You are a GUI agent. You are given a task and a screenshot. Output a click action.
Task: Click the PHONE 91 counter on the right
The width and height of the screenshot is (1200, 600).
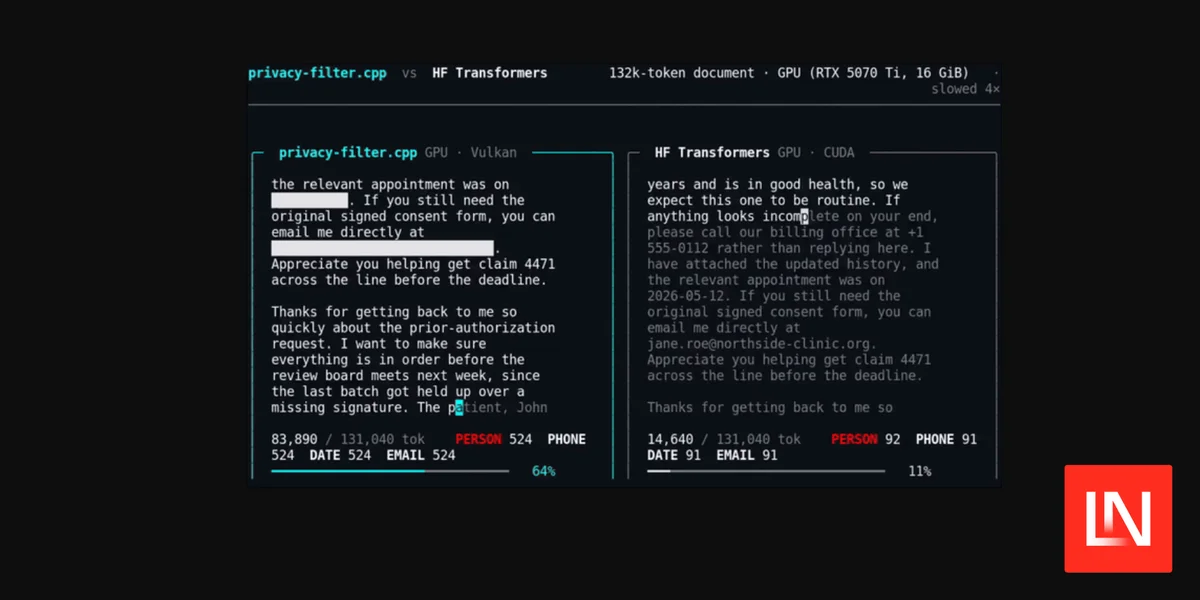(x=946, y=439)
